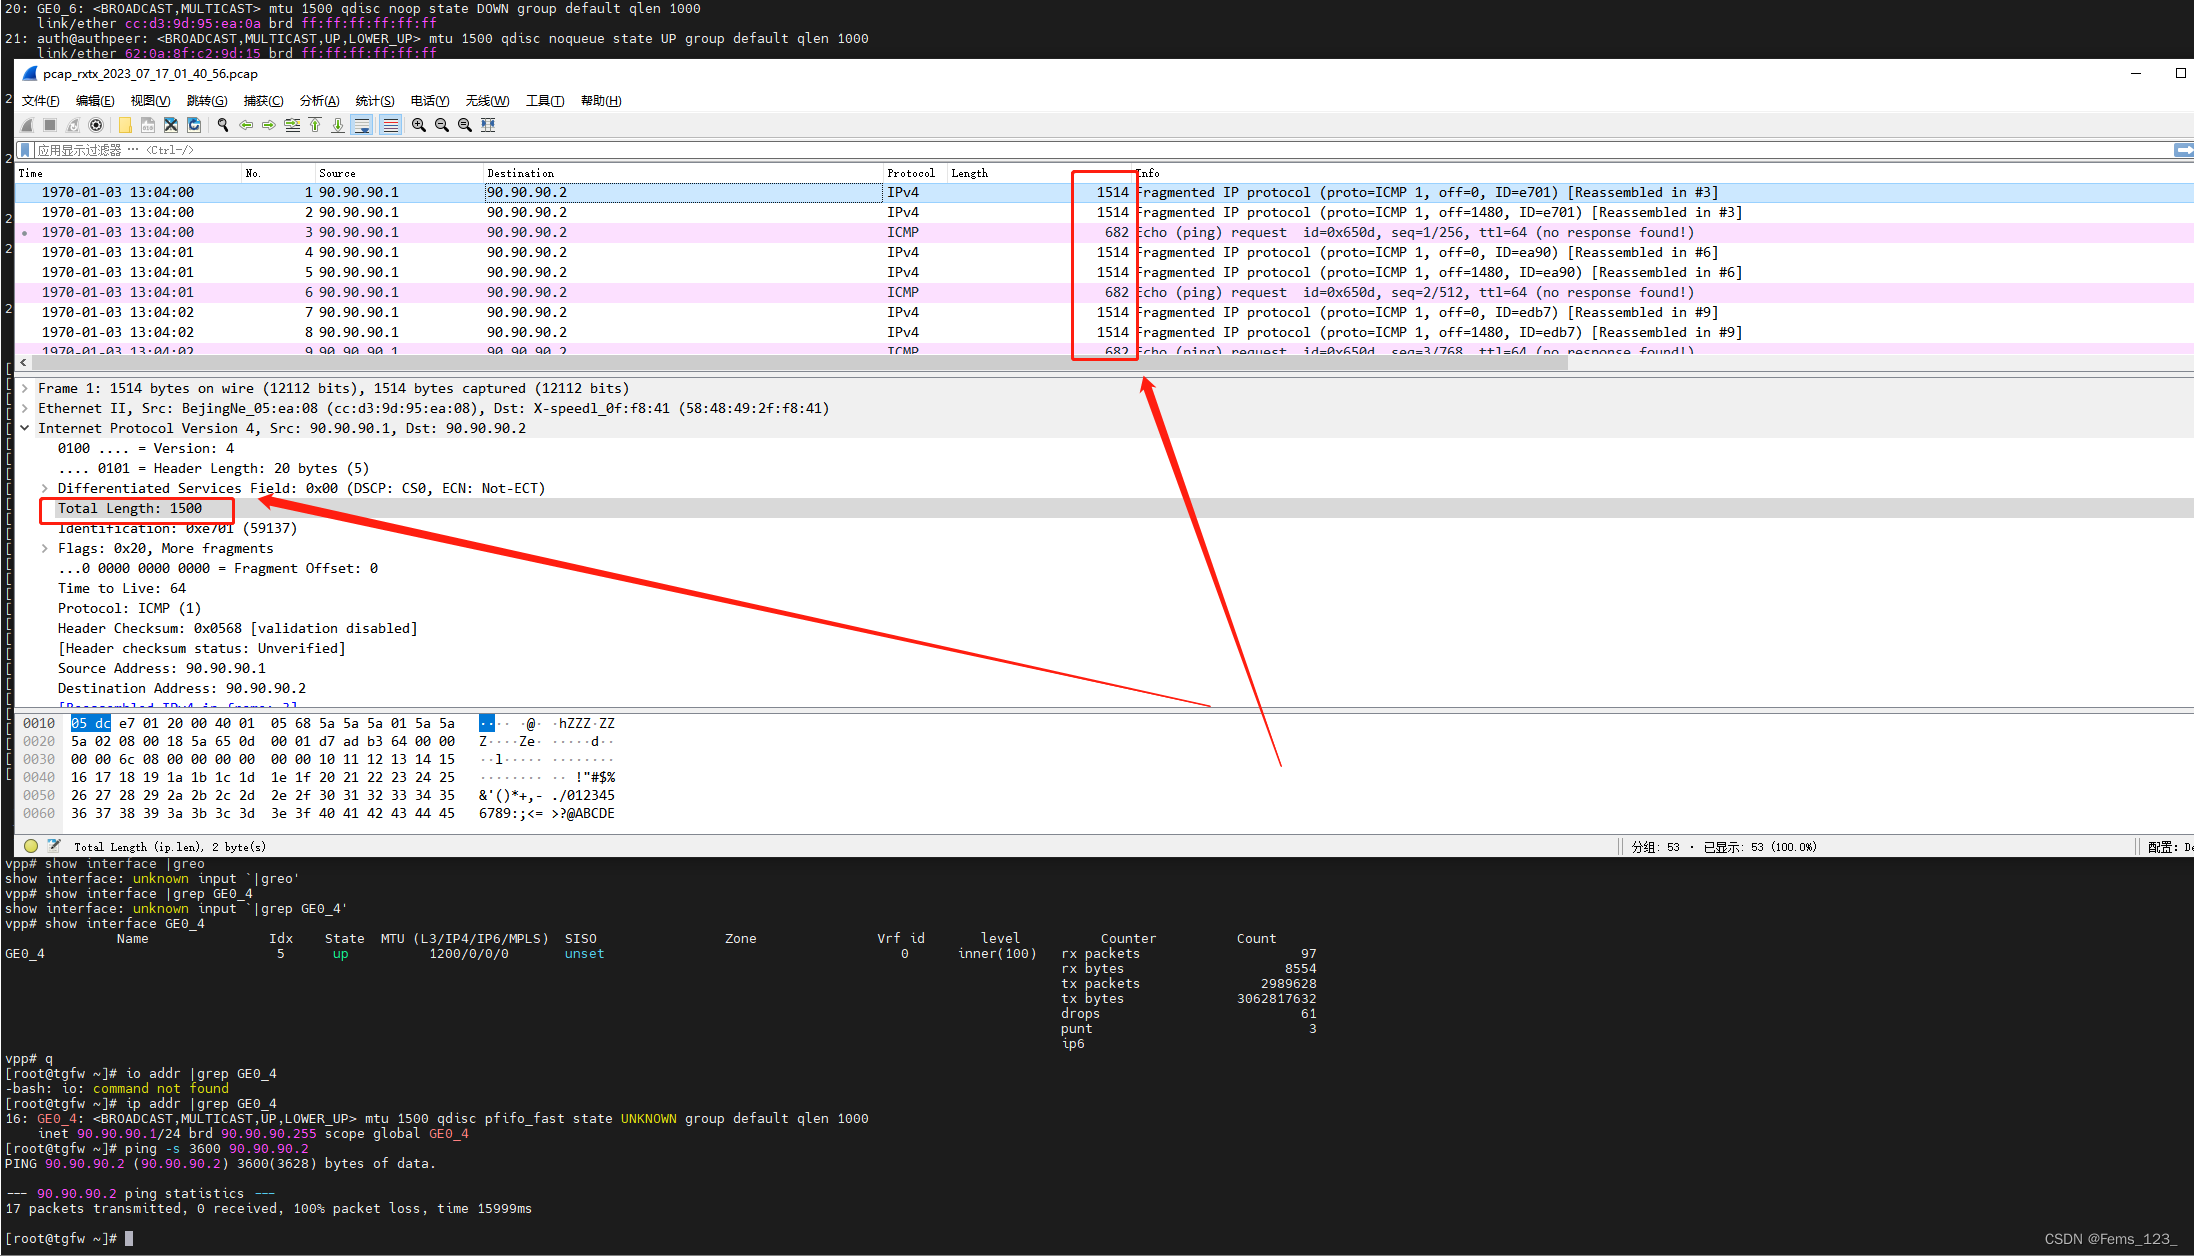This screenshot has height=1256, width=2194.
Task: Collapse the Internet Protocol Version 4 section
Action: coord(25,428)
